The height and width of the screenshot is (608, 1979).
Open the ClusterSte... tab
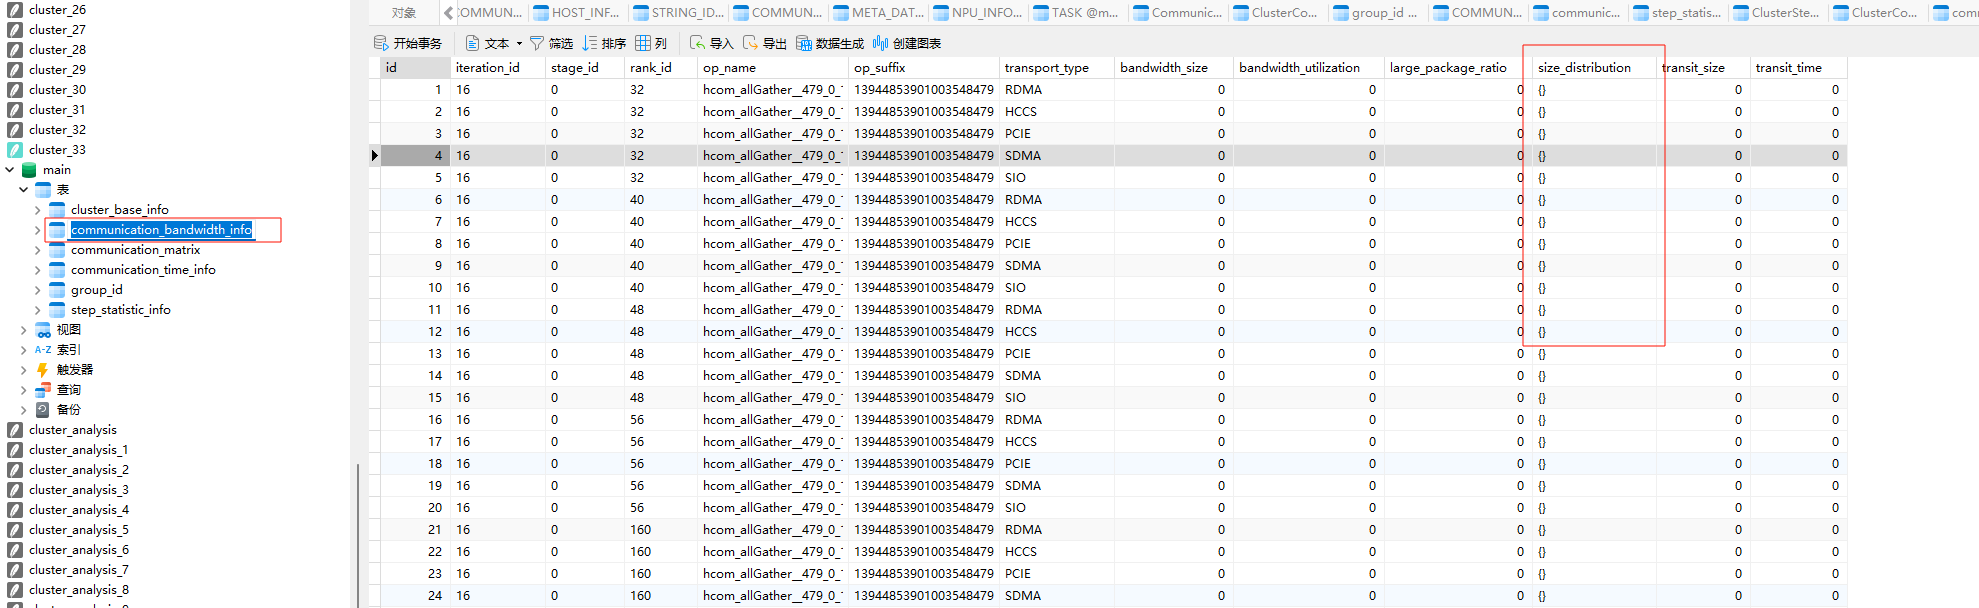click(1777, 13)
